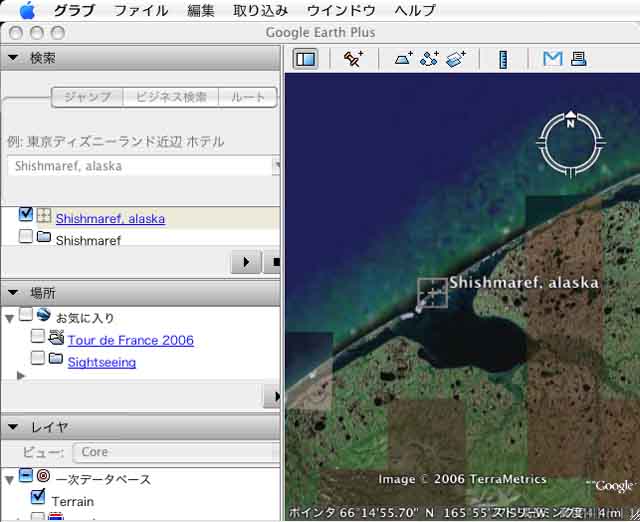This screenshot has width=640, height=522.
Task: Collapse the 場所 panel
Action: pos(13,292)
